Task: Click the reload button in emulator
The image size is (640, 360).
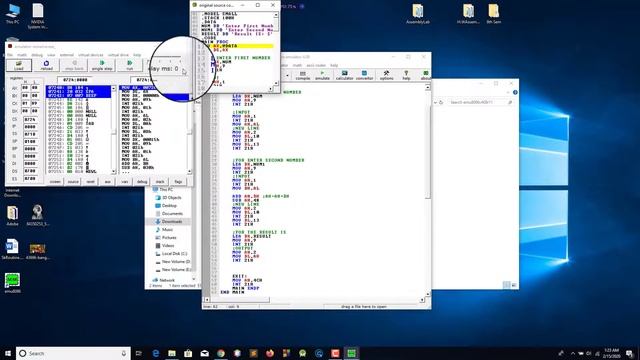Action: point(47,65)
